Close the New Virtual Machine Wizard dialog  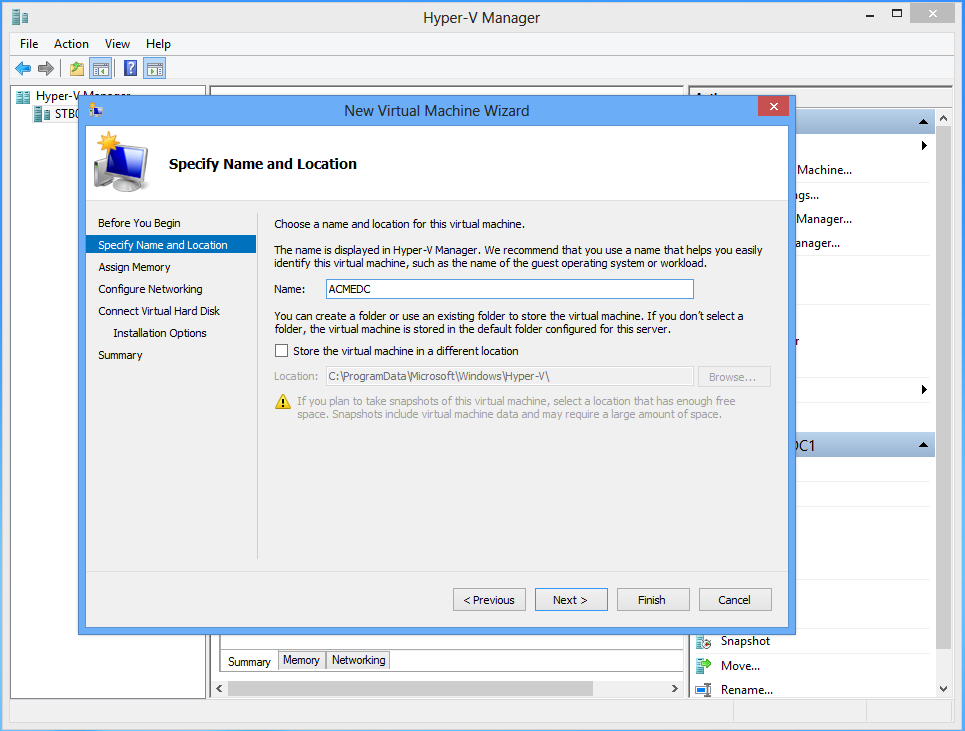tap(774, 106)
